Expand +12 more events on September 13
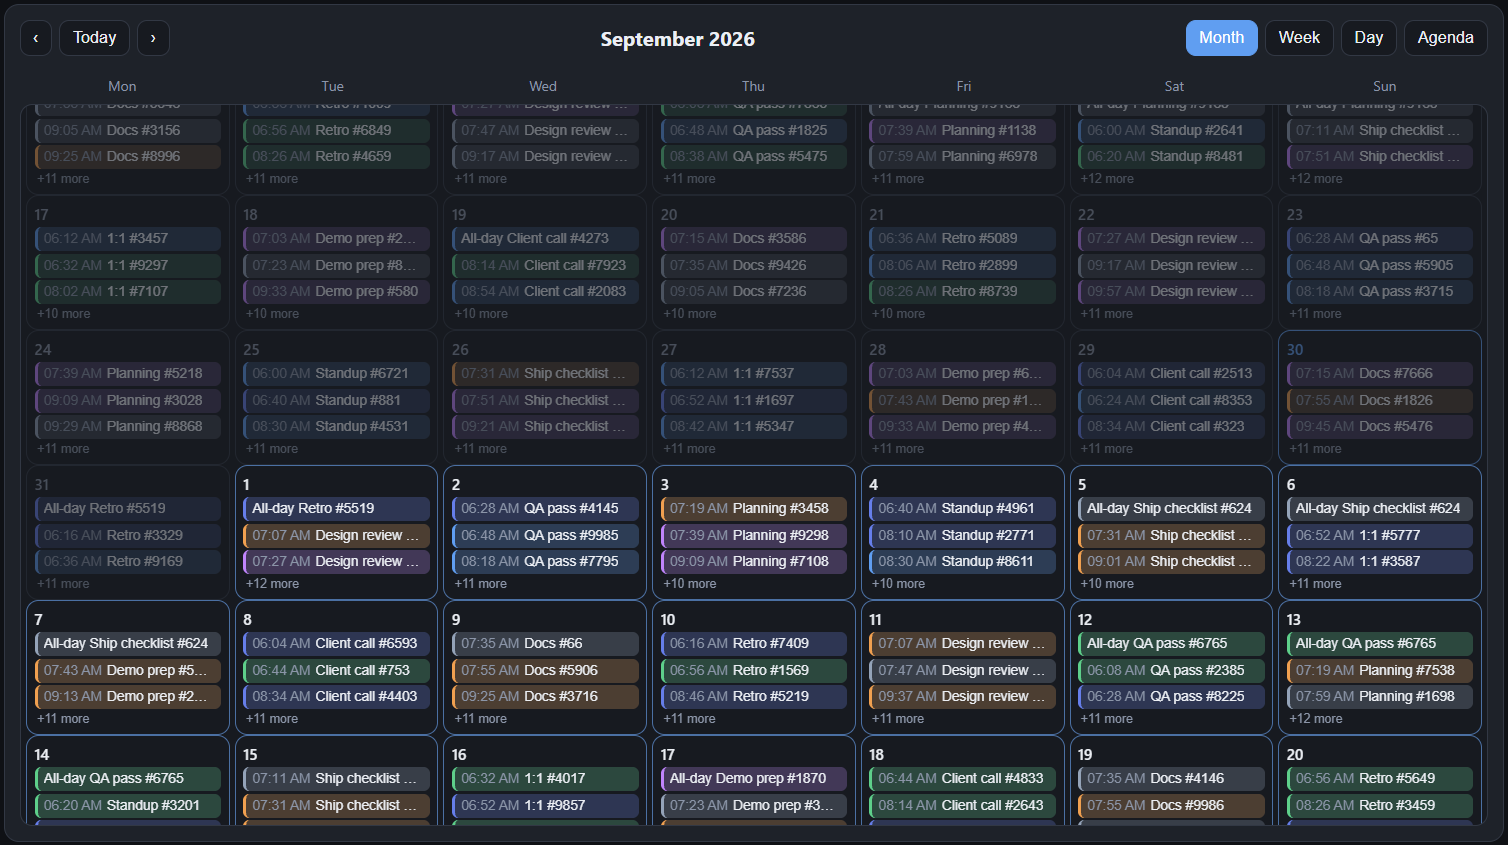 click(x=1316, y=719)
